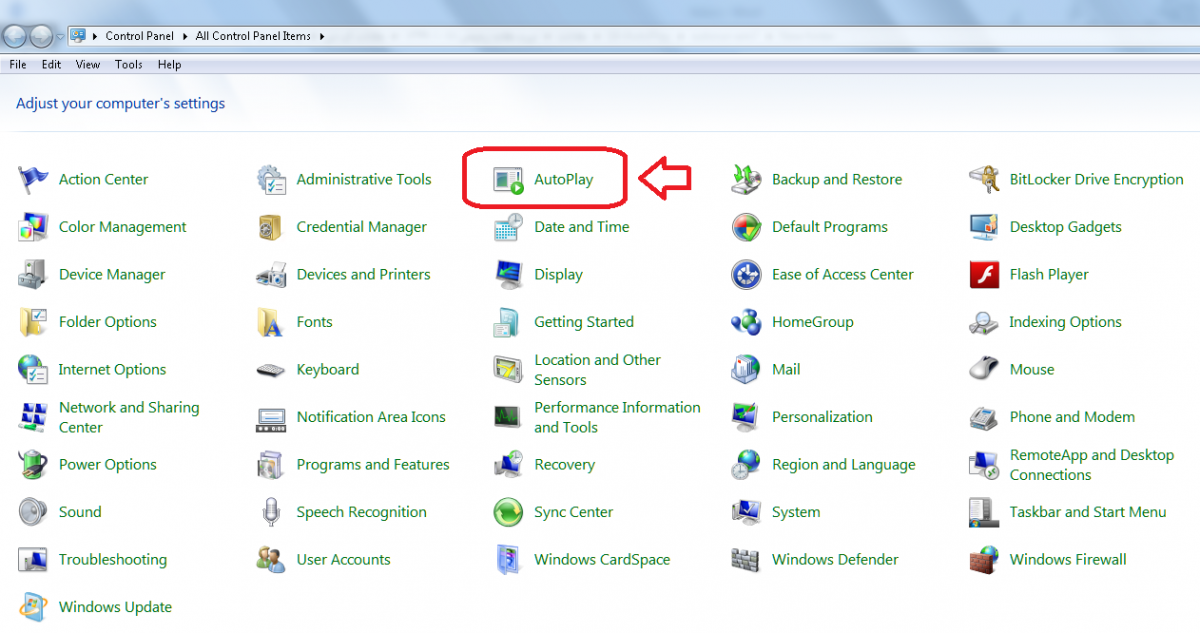The height and width of the screenshot is (633, 1200).
Task: Open the Sync Center green icon
Action: [508, 512]
